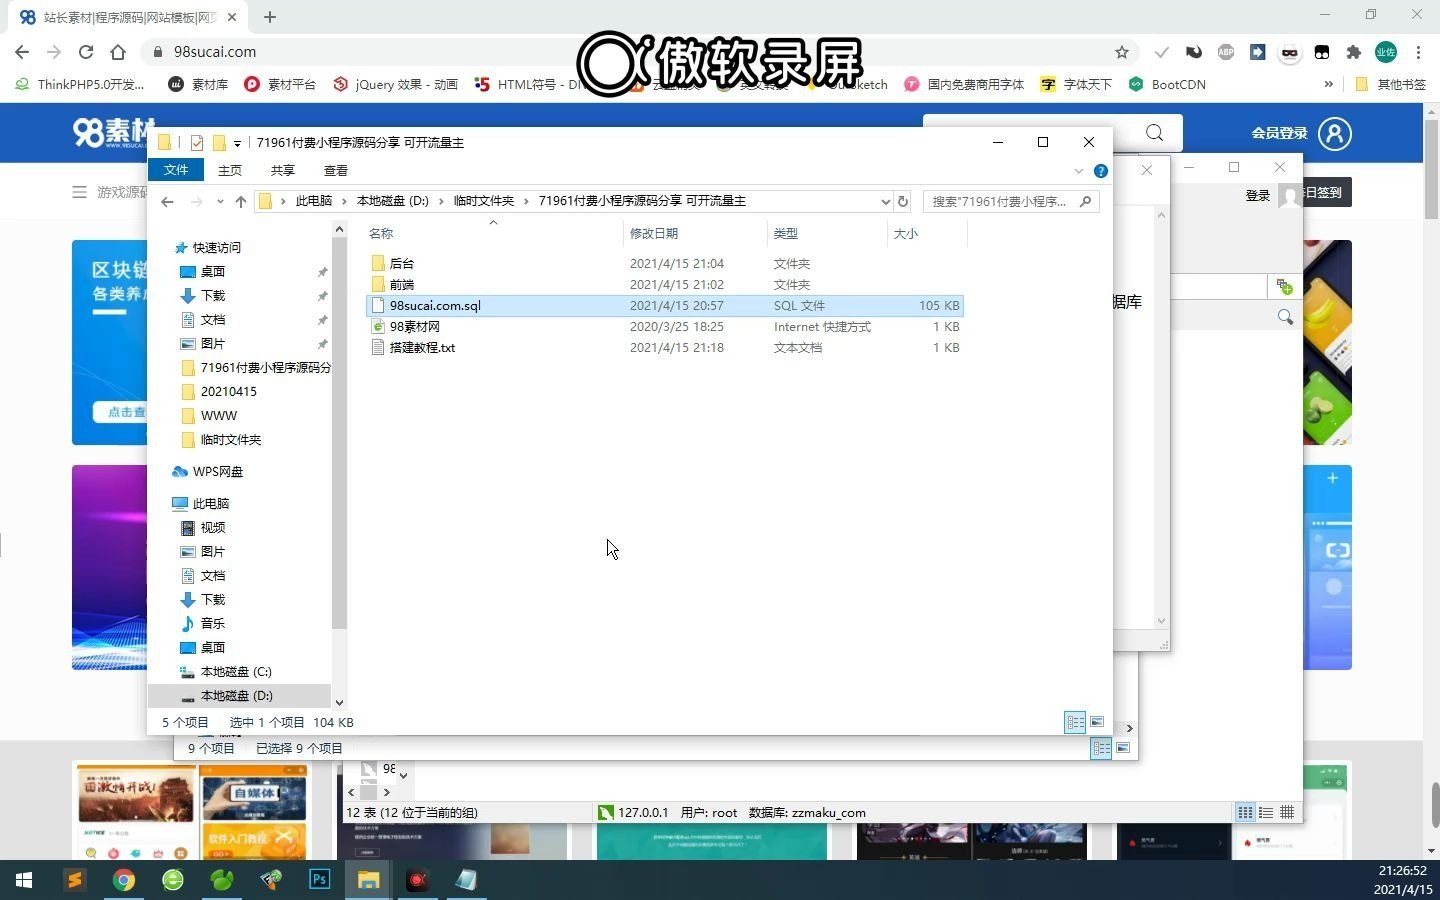Screen dimensions: 1440x900
Task: Open the screen recorder taskbar icon
Action: 418,880
